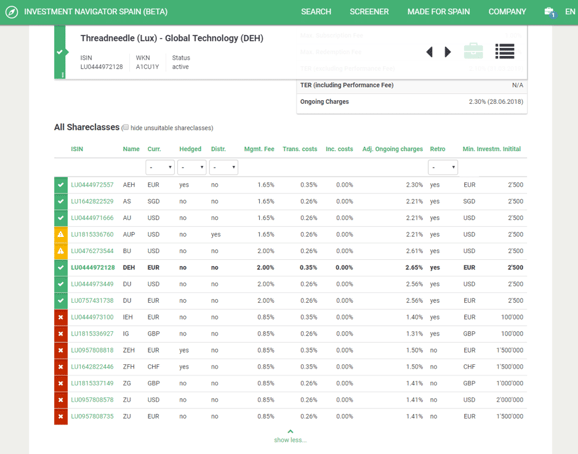This screenshot has height=454, width=578.
Task: Open the list view icon
Action: 505,51
